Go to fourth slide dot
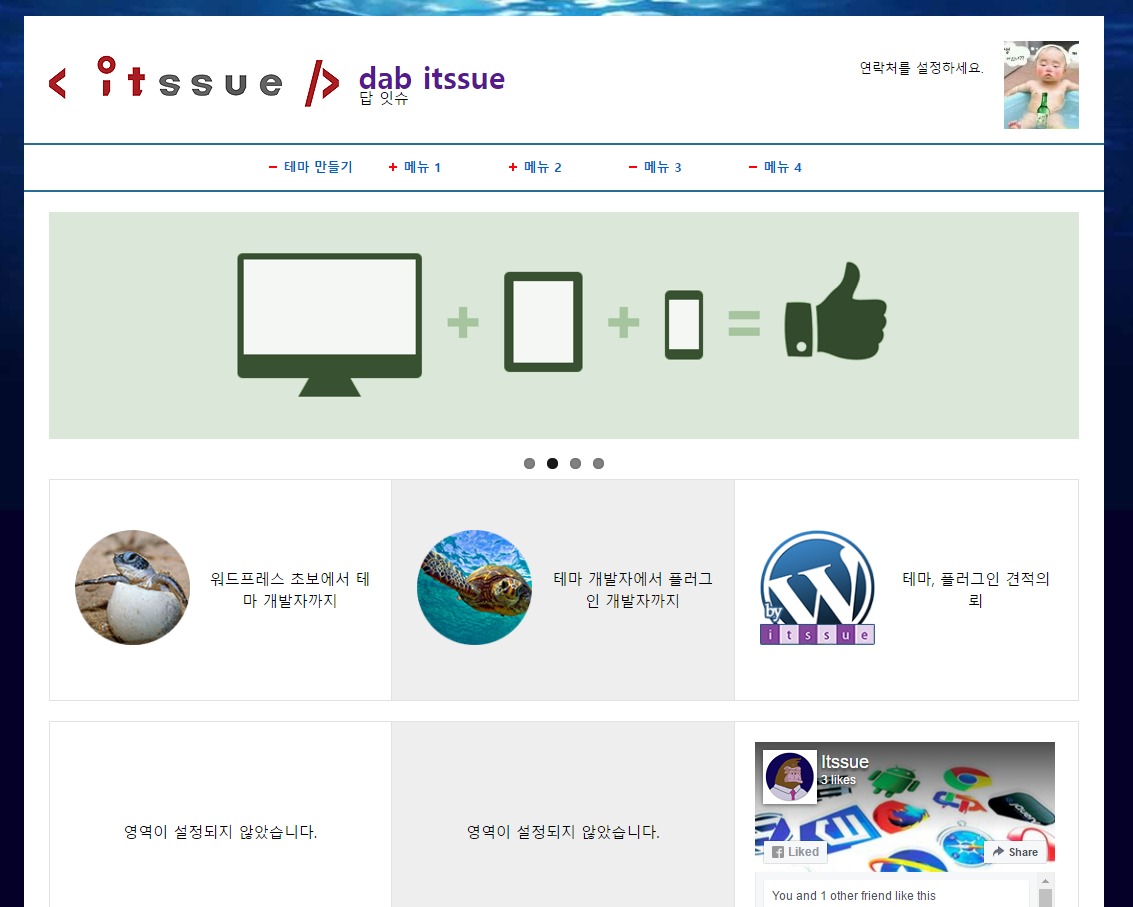 coord(598,463)
